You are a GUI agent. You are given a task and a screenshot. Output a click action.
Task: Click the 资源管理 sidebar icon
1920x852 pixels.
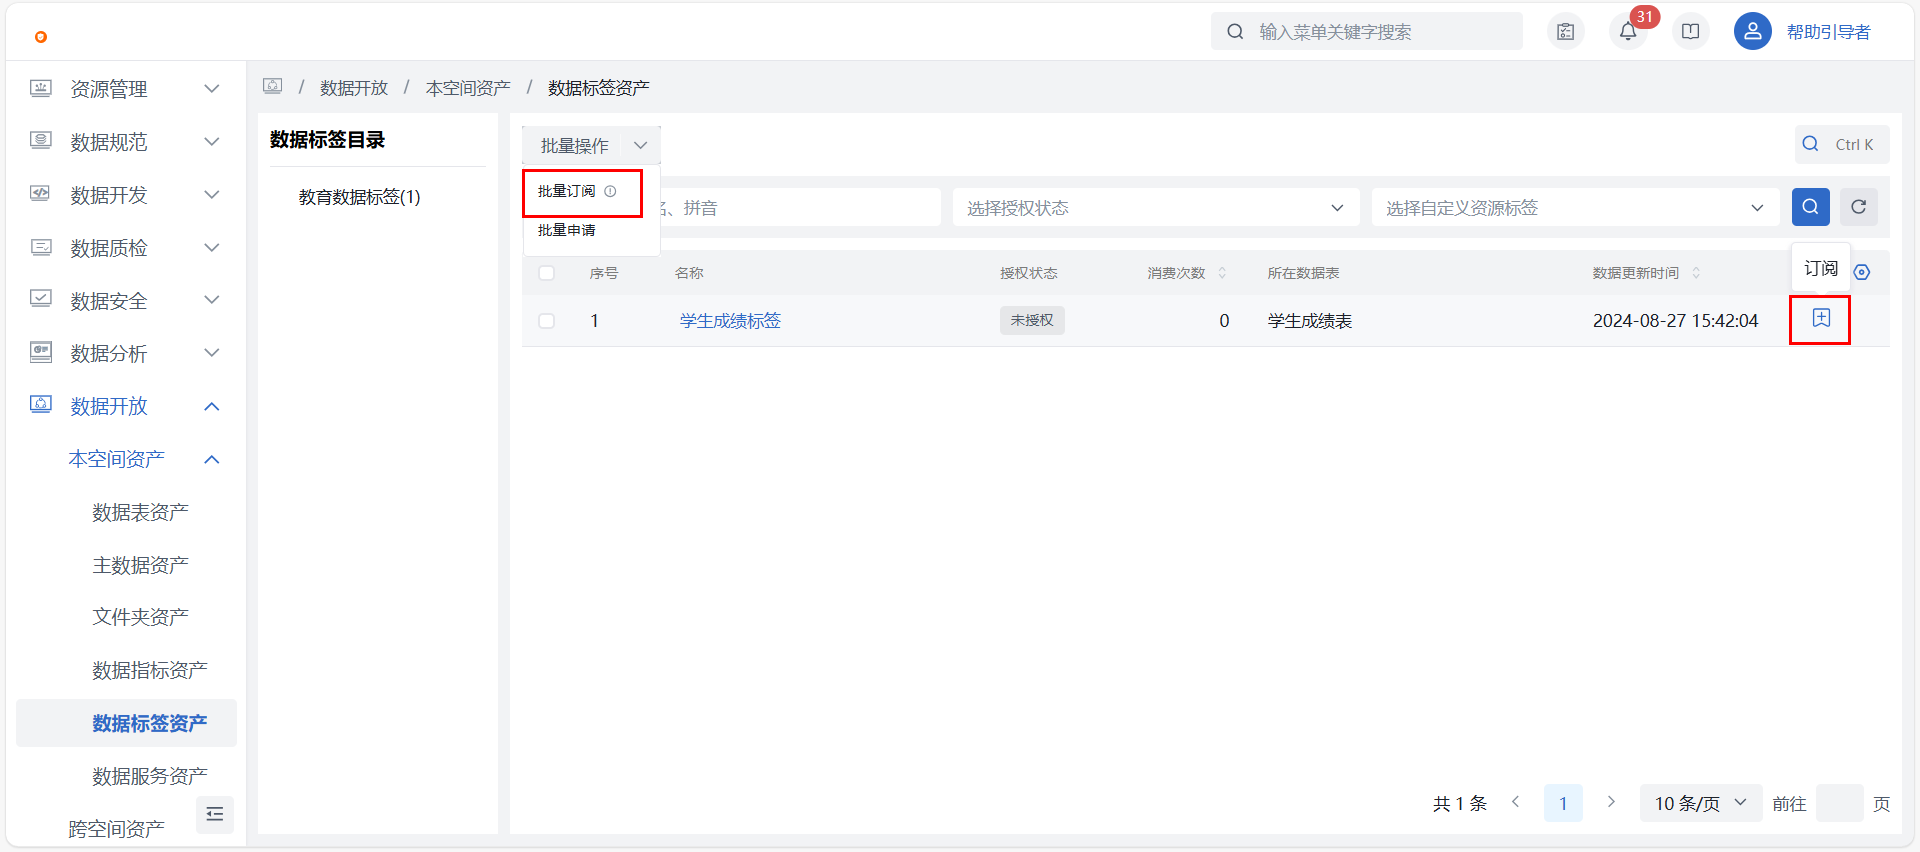(41, 88)
